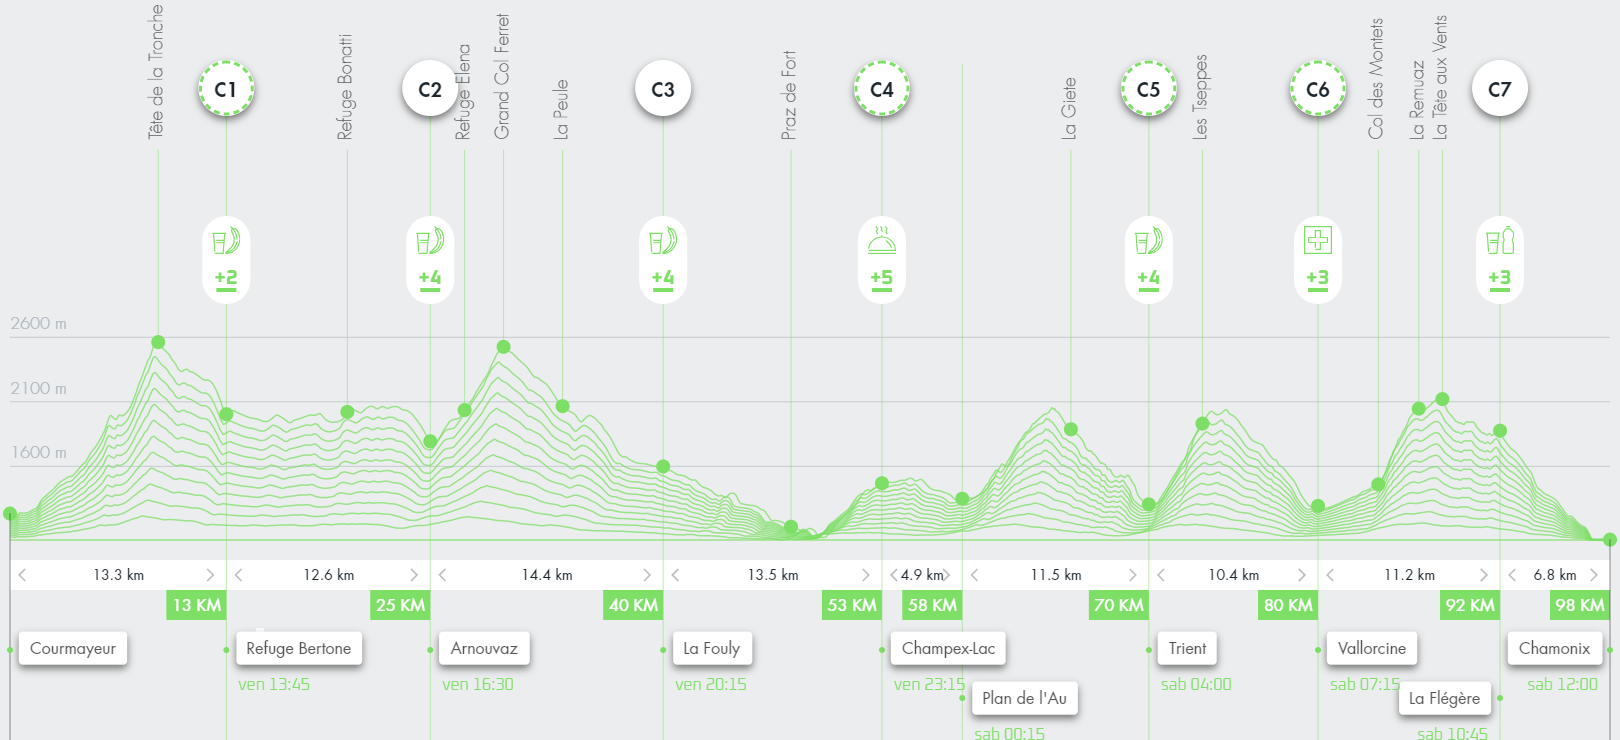Click the hot meal icon at C4
Viewport: 1620px width, 740px height.
tap(881, 241)
